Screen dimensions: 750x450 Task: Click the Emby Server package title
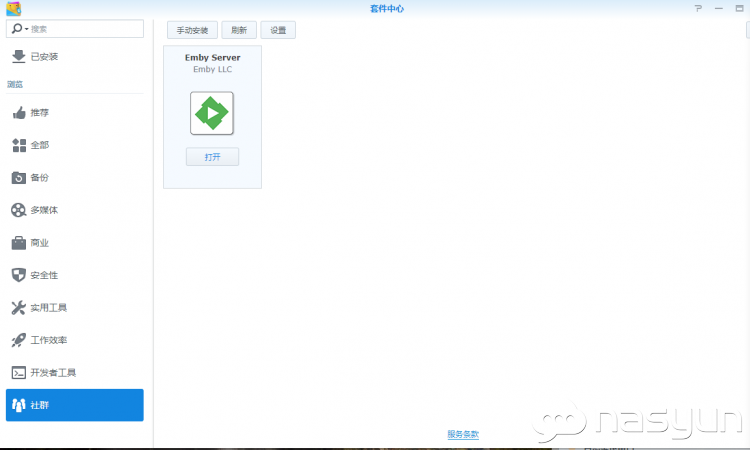(212, 57)
